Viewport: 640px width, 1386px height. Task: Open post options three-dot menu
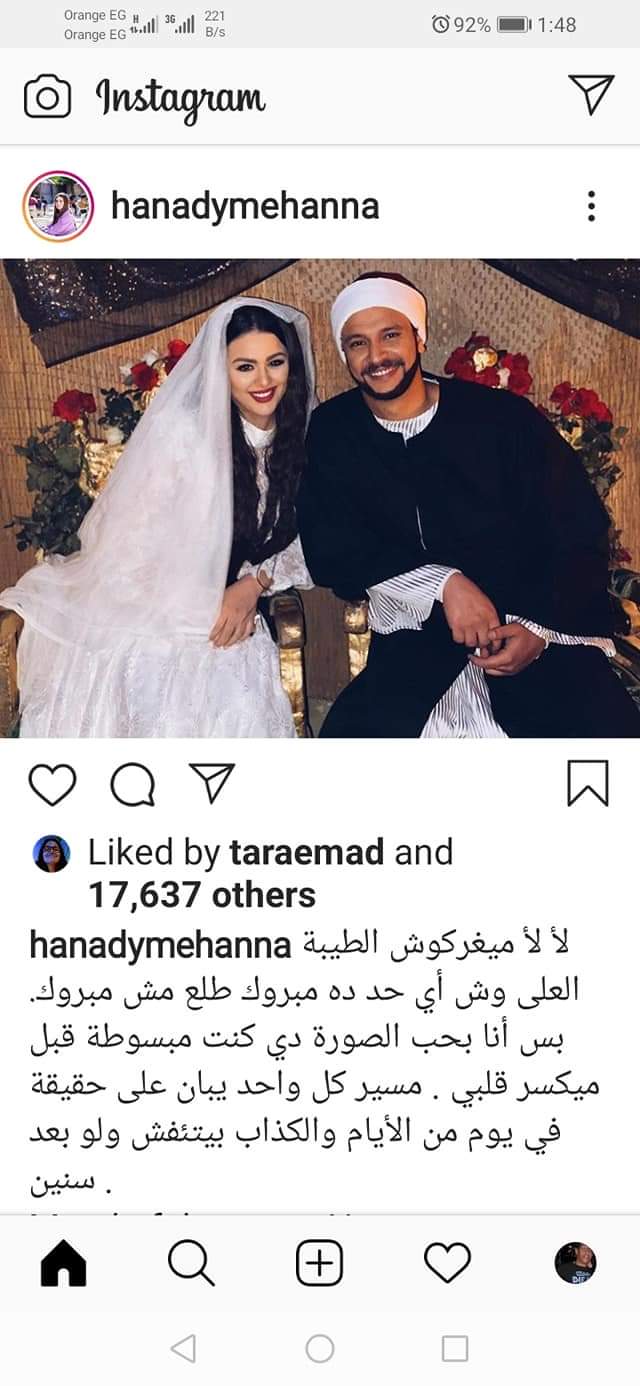592,206
